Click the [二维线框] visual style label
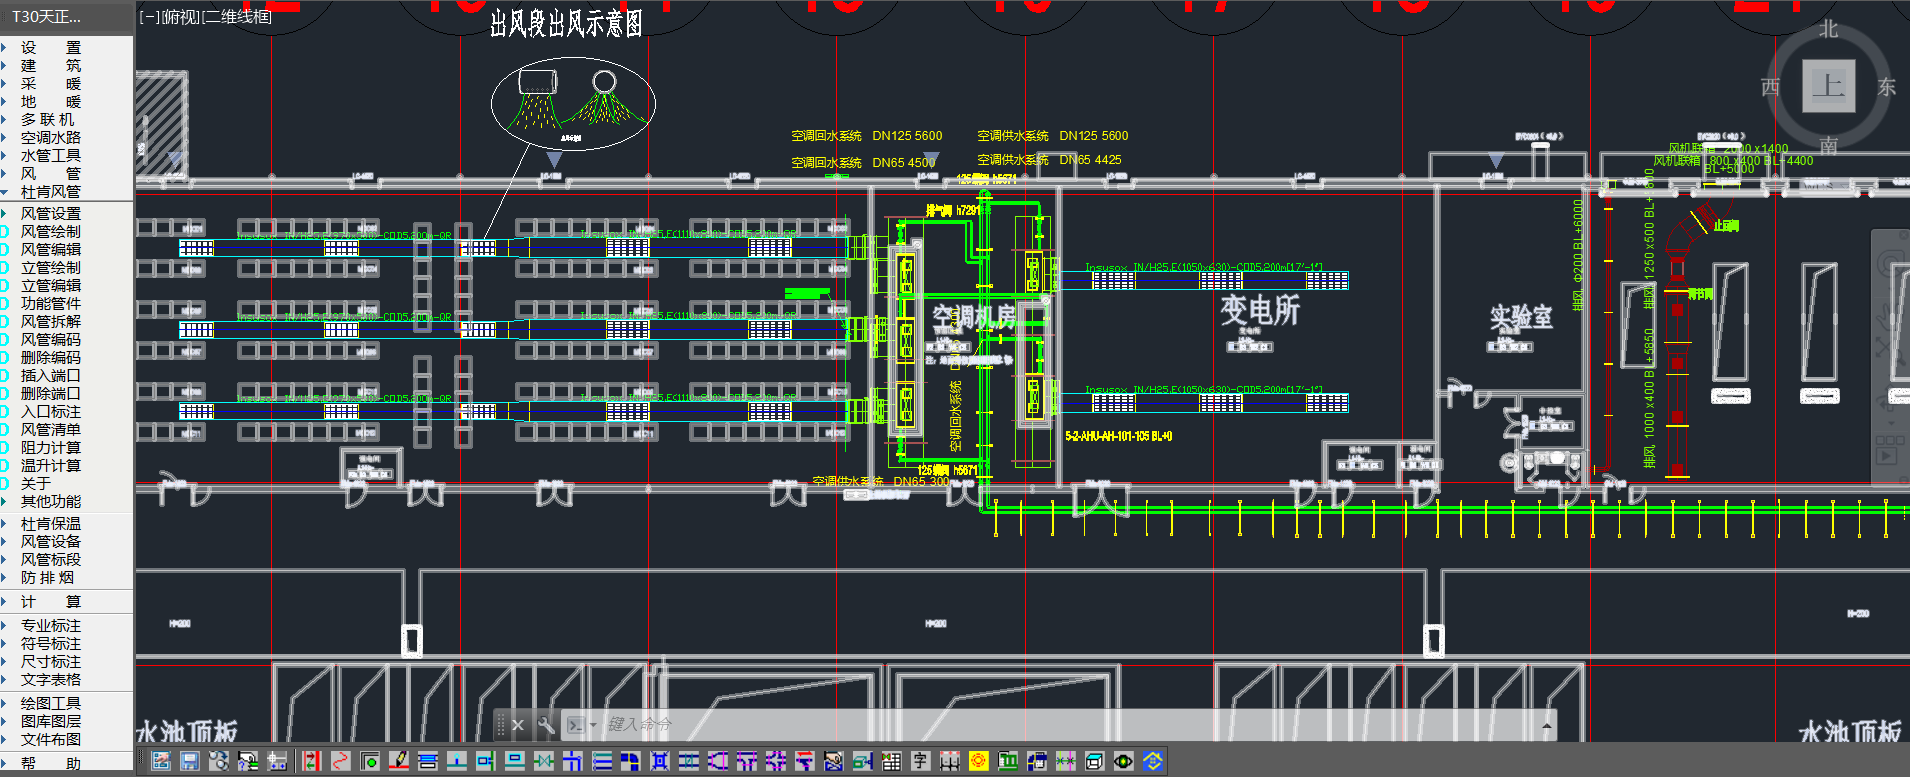 point(237,17)
